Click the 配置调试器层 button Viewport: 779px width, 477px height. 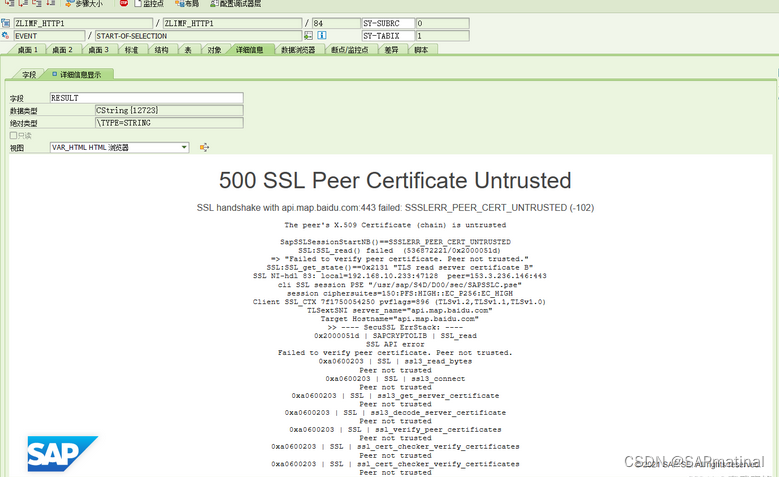pyautogui.click(x=235, y=3)
